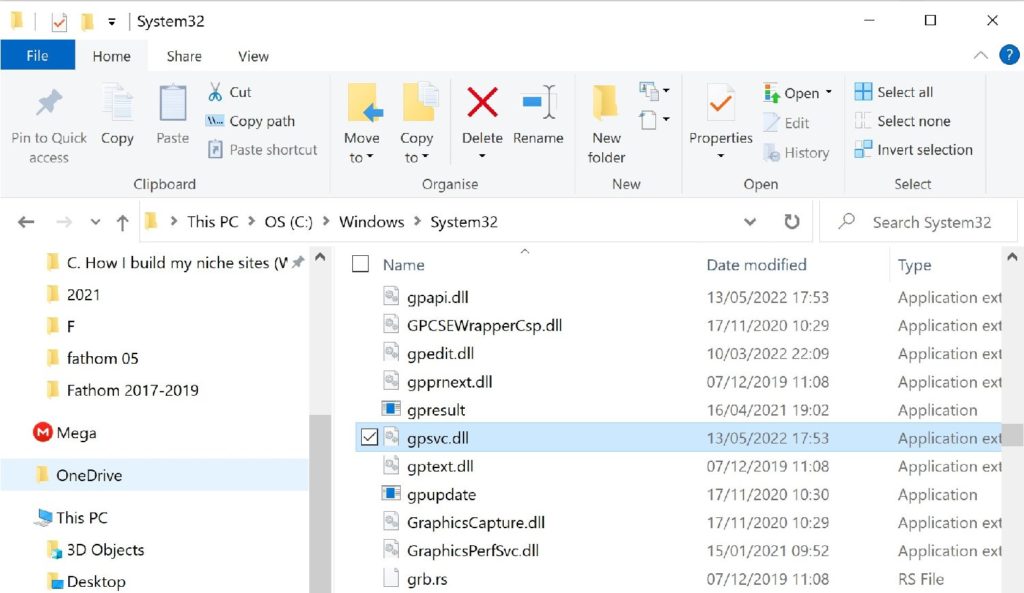Click OS (C:) in the address bar
Screen dimensions: 1024x593
pos(289,222)
